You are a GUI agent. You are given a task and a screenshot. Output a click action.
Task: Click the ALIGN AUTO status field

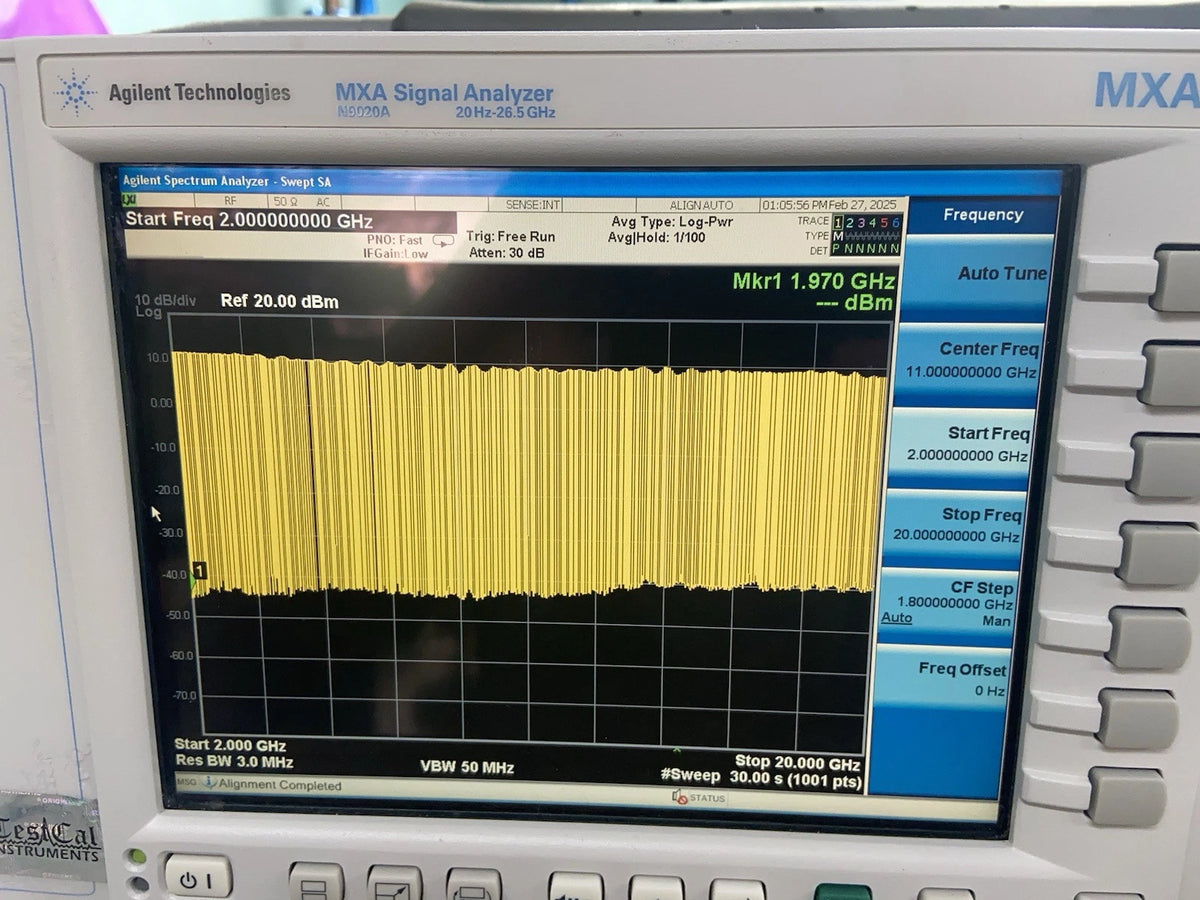[701, 205]
